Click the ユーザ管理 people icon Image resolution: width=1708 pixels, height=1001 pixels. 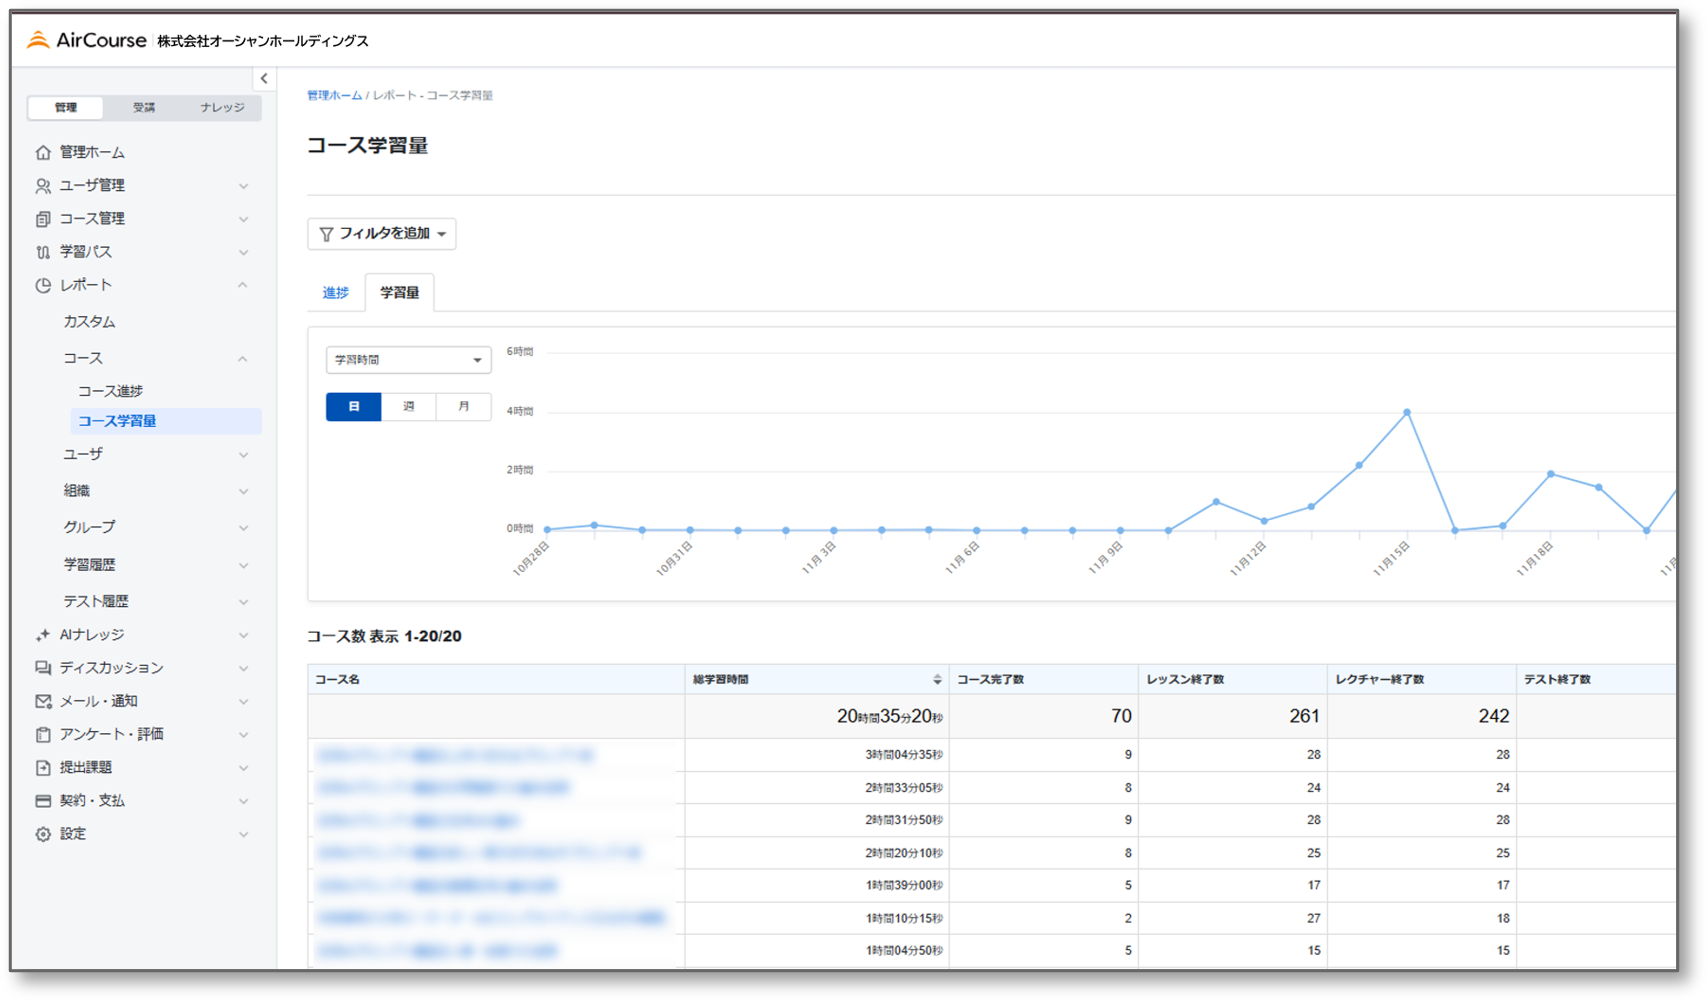[43, 186]
